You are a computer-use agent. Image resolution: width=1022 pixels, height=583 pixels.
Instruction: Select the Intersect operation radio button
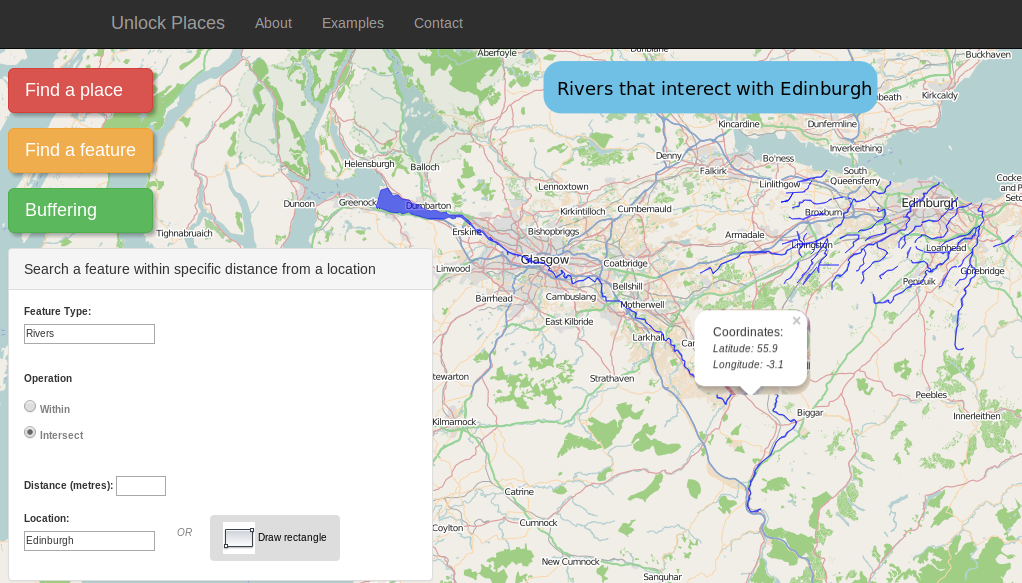click(x=30, y=433)
